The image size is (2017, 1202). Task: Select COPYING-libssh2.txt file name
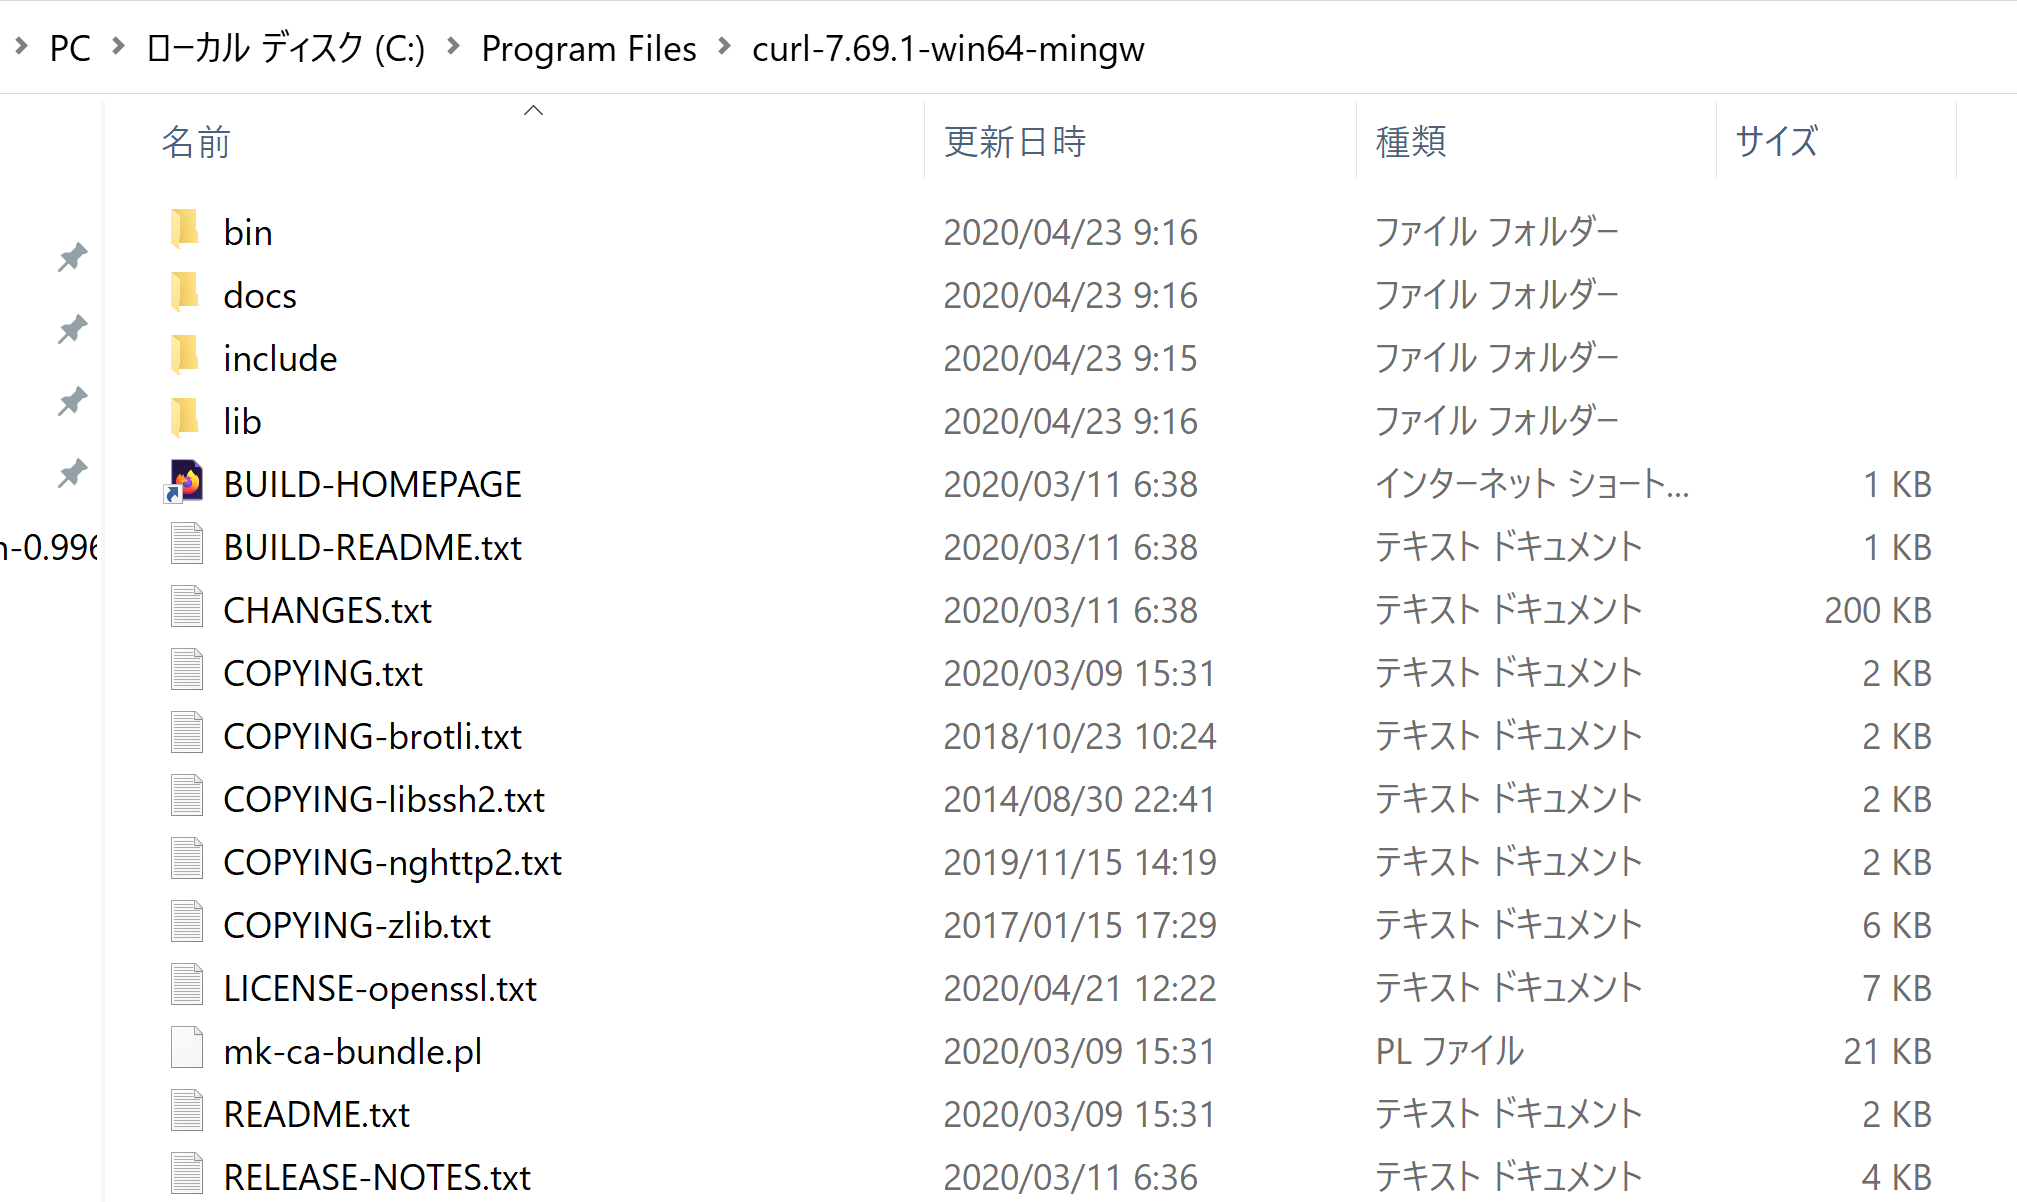[x=384, y=799]
